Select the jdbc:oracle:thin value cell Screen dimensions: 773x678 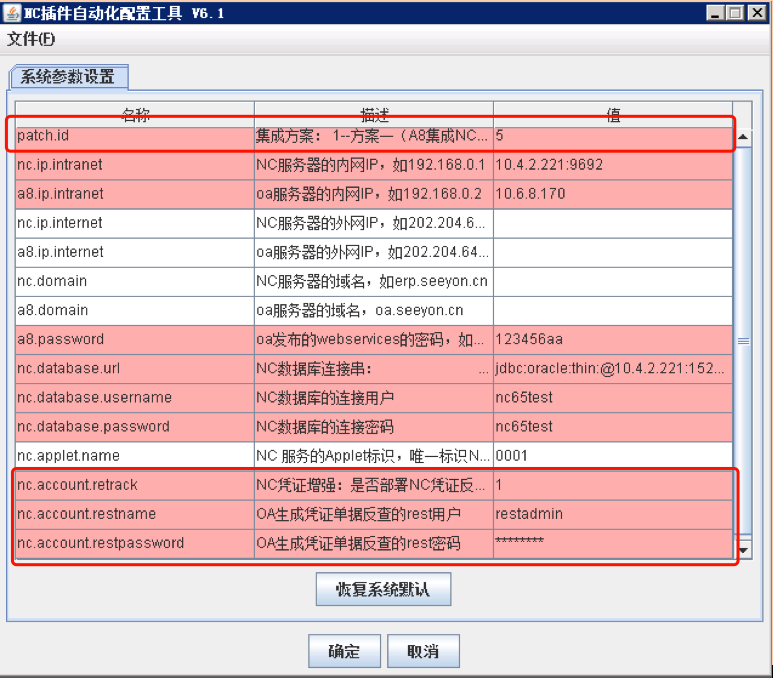tap(613, 369)
